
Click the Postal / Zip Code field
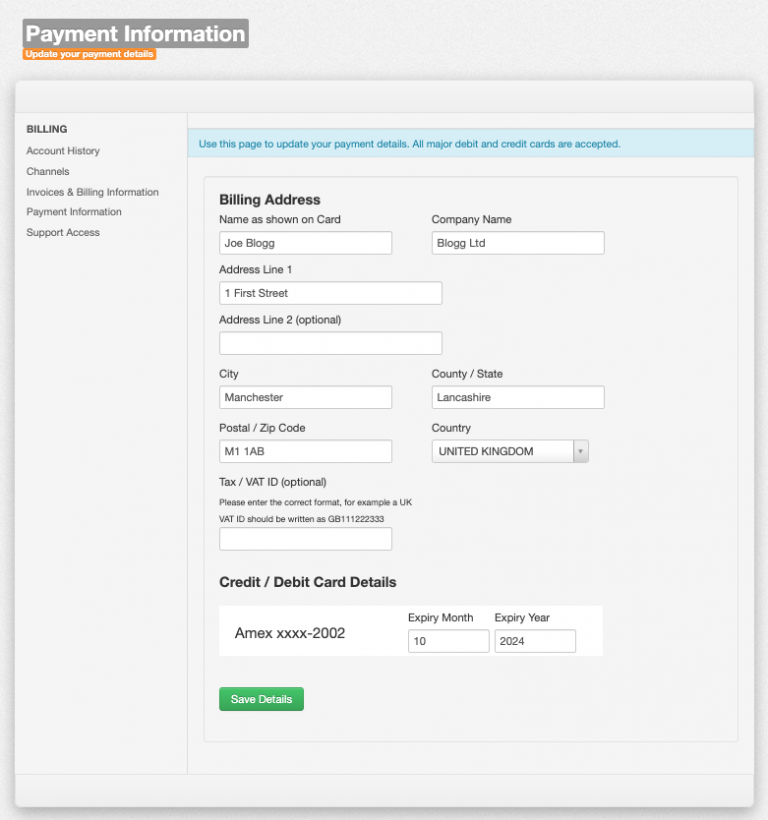305,451
